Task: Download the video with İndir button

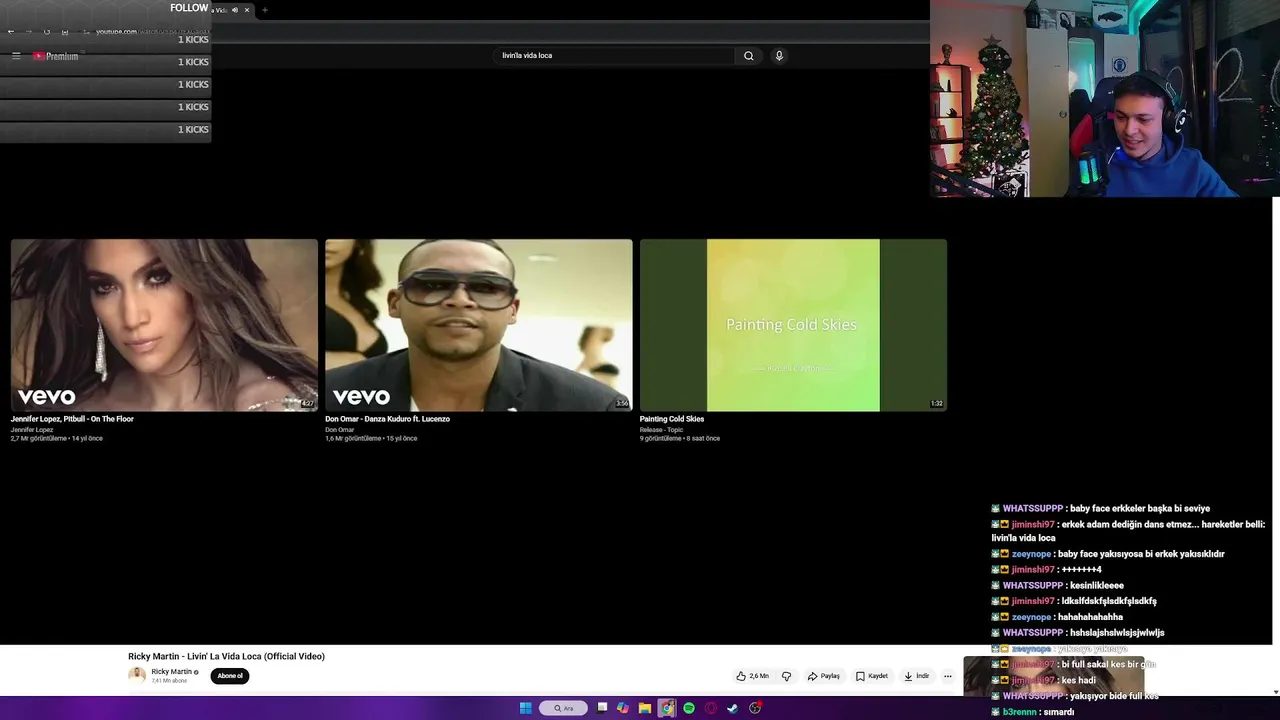Action: [x=917, y=676]
